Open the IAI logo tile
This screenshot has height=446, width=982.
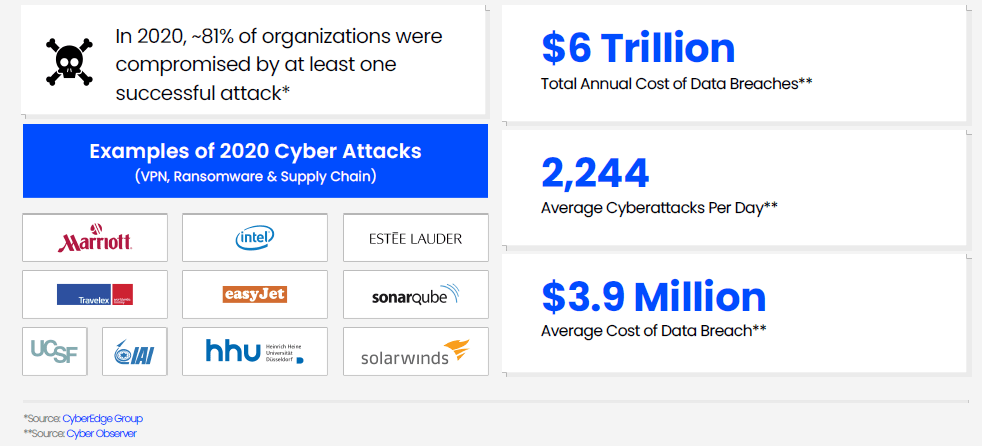point(135,351)
